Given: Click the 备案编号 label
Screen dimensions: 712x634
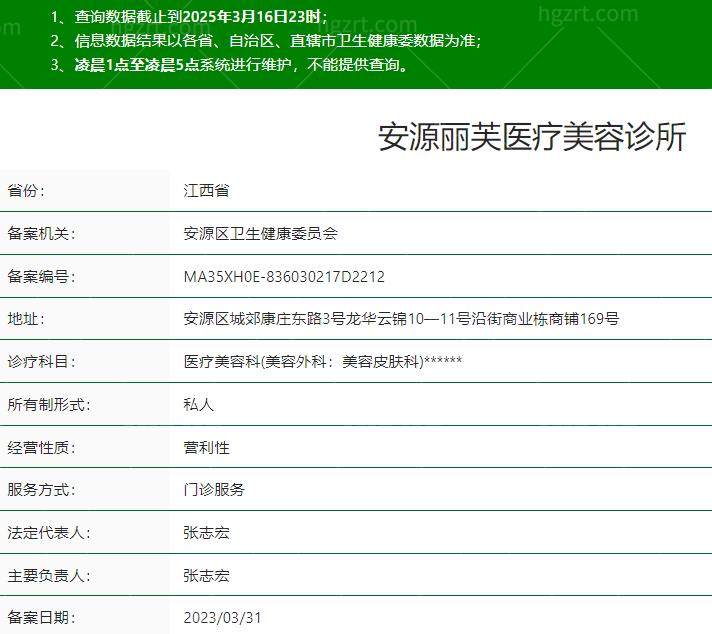Looking at the screenshot, I should [41, 276].
